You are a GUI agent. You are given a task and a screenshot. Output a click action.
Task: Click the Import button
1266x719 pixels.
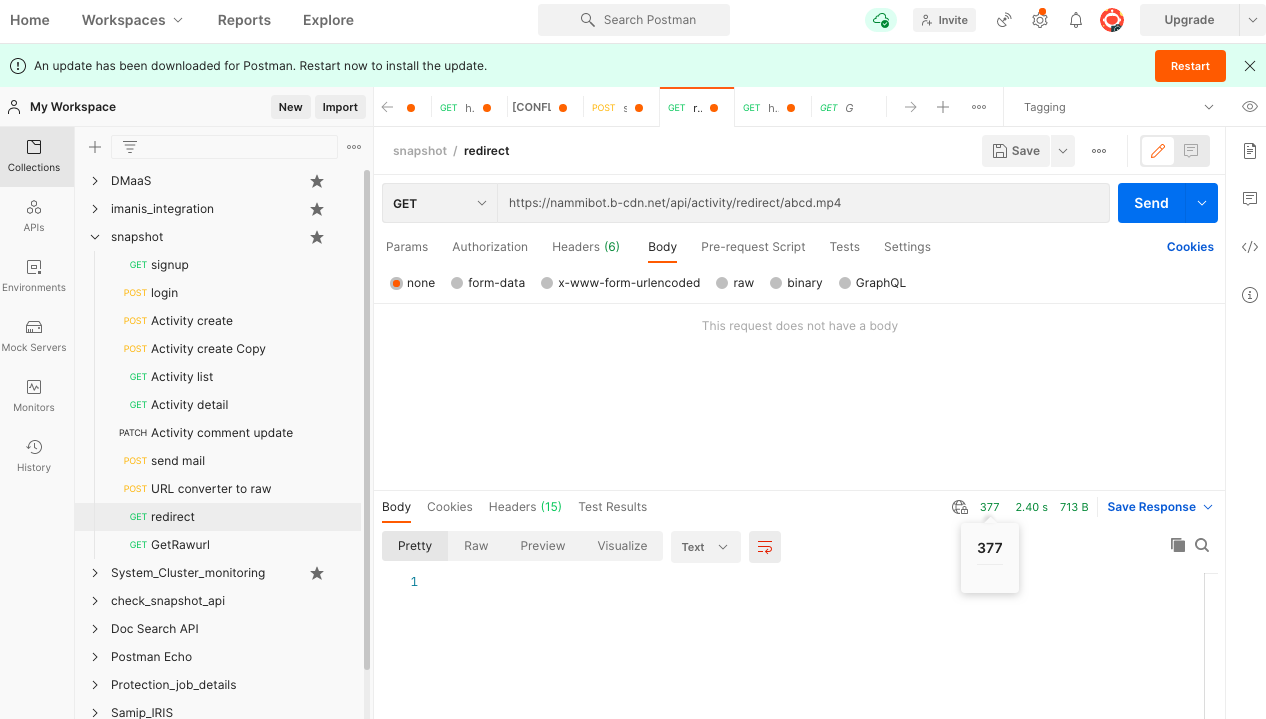[340, 107]
